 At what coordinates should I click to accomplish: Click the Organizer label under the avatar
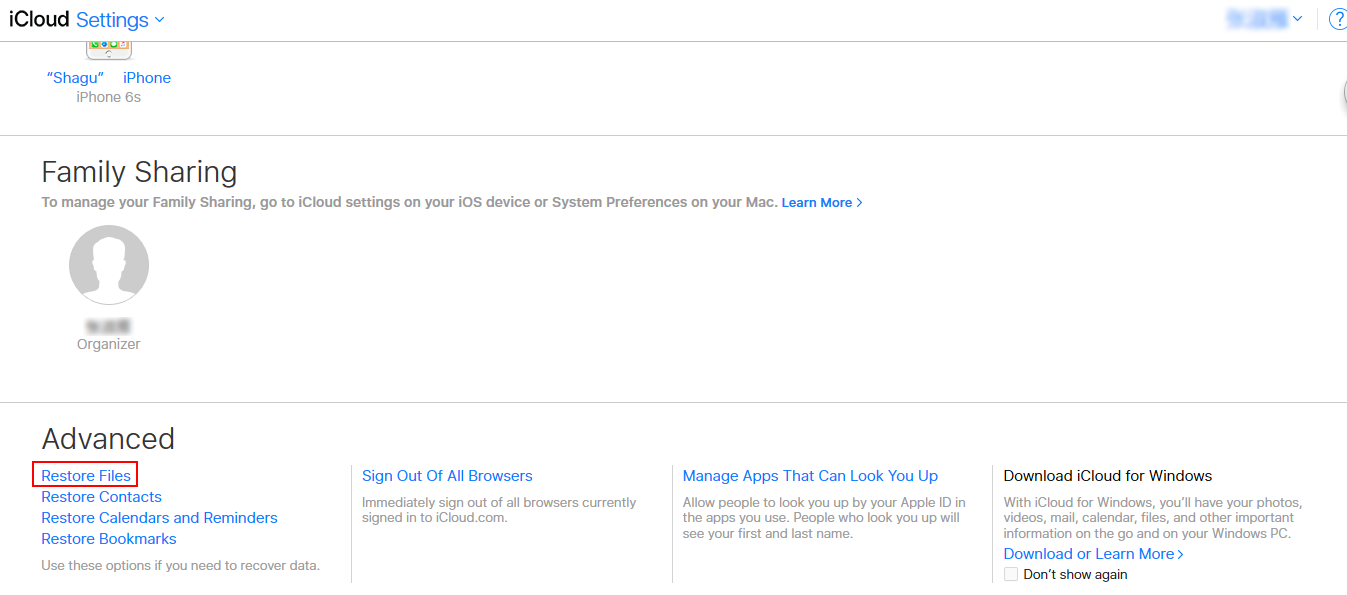pos(109,344)
